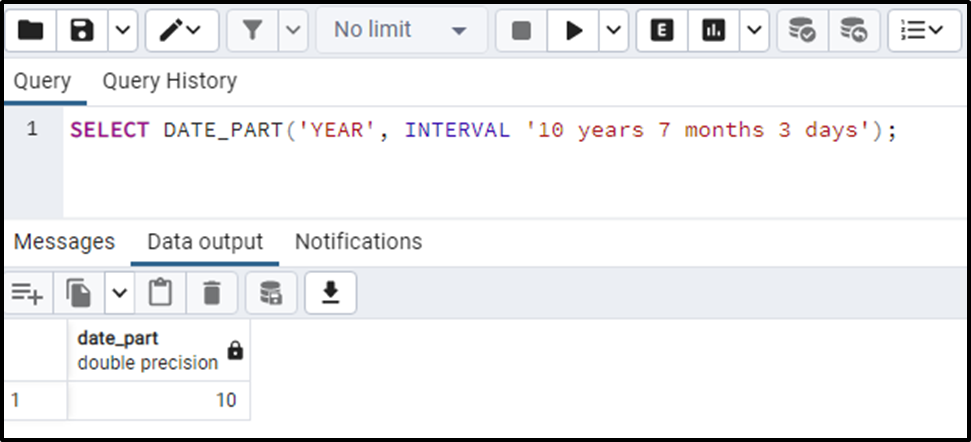Viewport: 971px width, 442px height.
Task: Run Explain Analyze chart icon
Action: point(713,30)
